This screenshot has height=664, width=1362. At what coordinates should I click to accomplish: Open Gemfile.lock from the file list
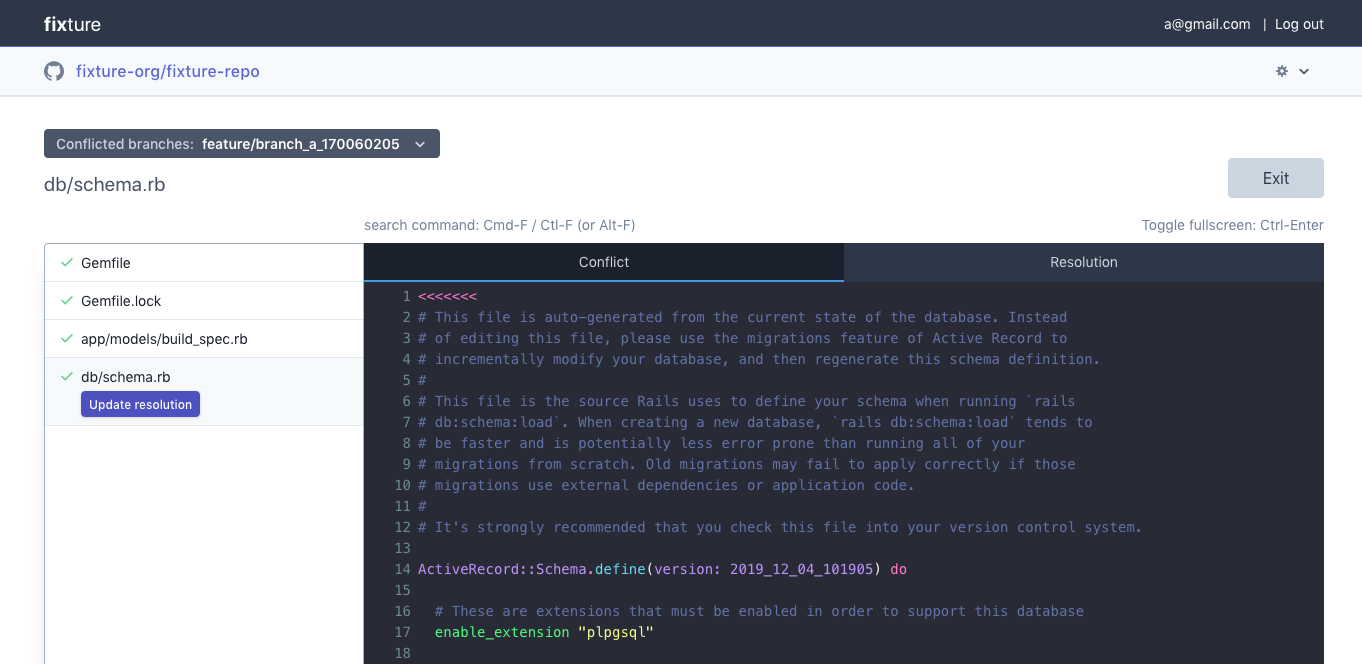pyautogui.click(x=121, y=301)
